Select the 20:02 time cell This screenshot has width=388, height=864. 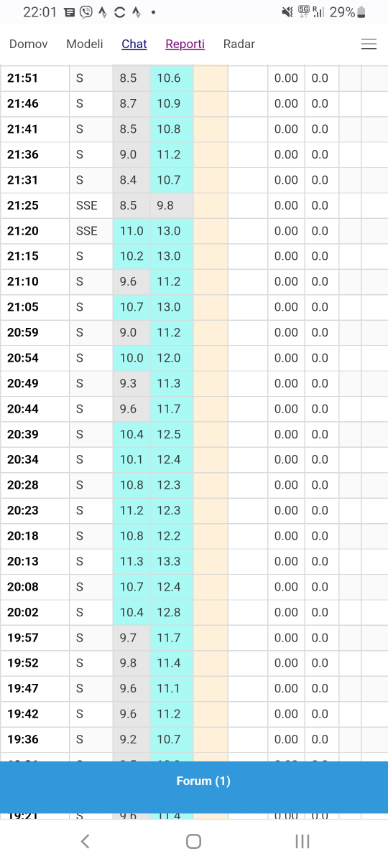tap(35, 612)
